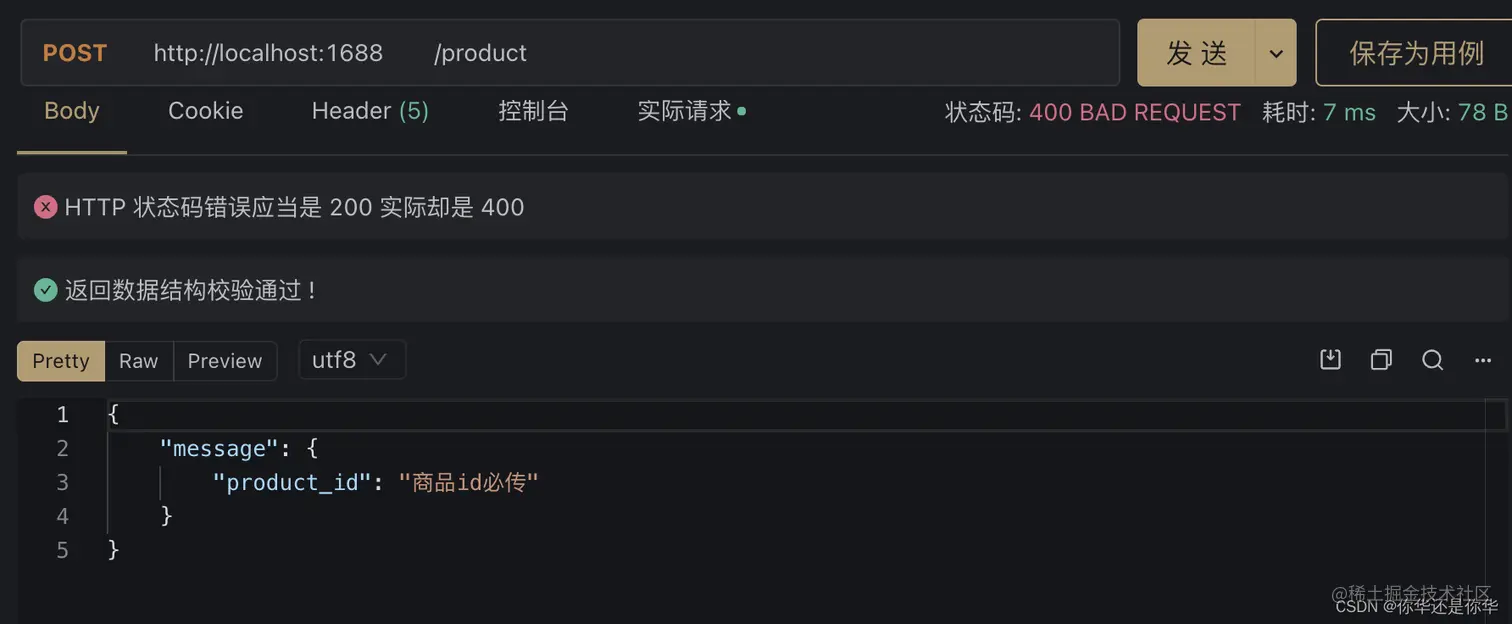Open the utf8 encoding dropdown

point(351,359)
